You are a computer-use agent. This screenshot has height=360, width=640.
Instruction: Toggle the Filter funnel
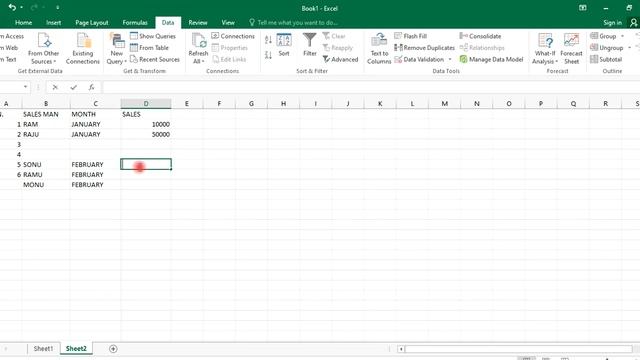[x=310, y=45]
